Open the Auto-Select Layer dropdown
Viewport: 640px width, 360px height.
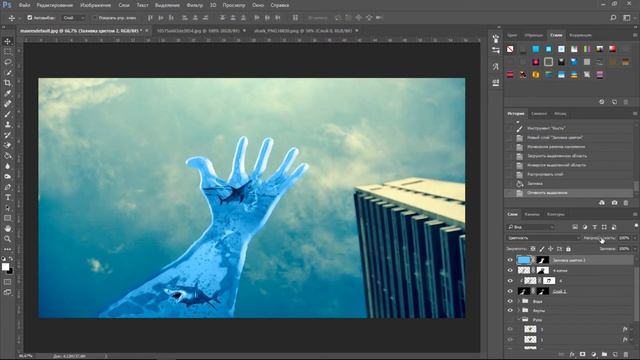(74, 18)
